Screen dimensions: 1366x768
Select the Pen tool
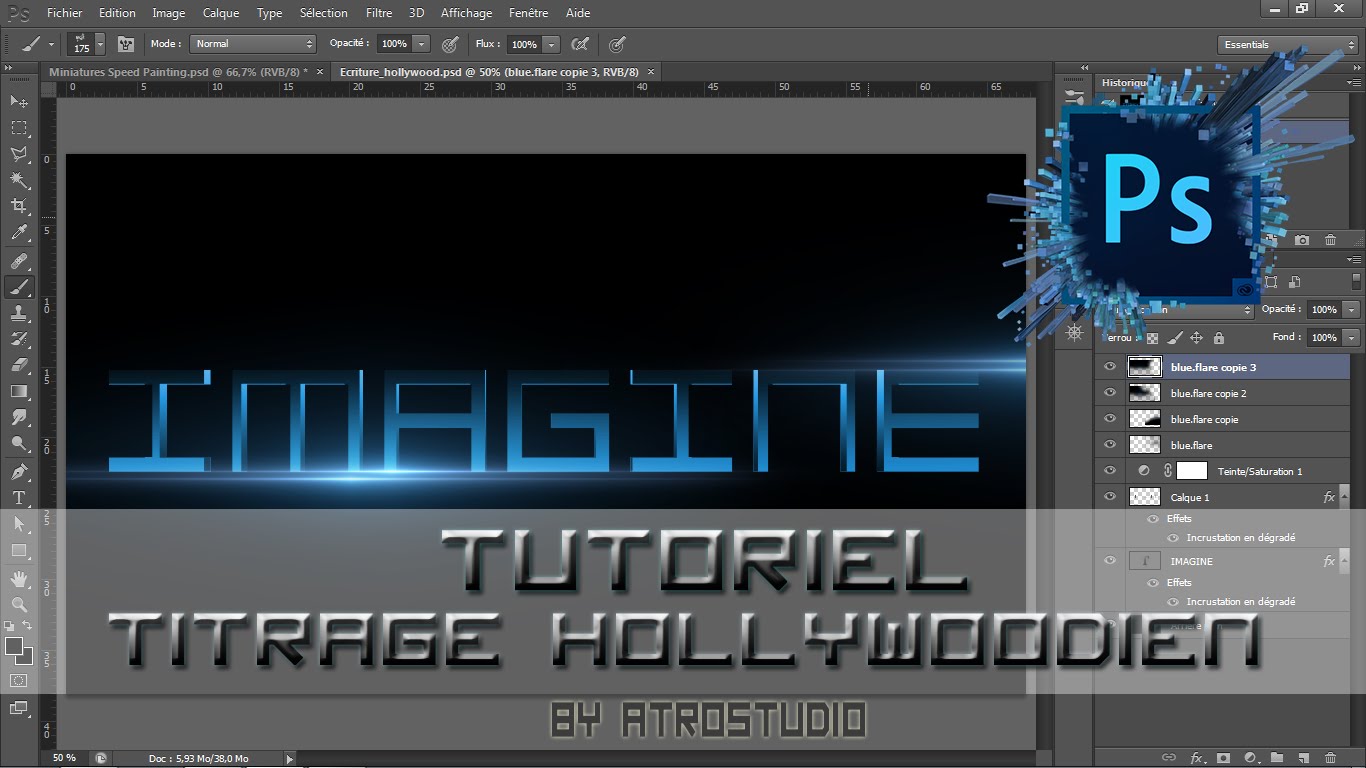19,471
